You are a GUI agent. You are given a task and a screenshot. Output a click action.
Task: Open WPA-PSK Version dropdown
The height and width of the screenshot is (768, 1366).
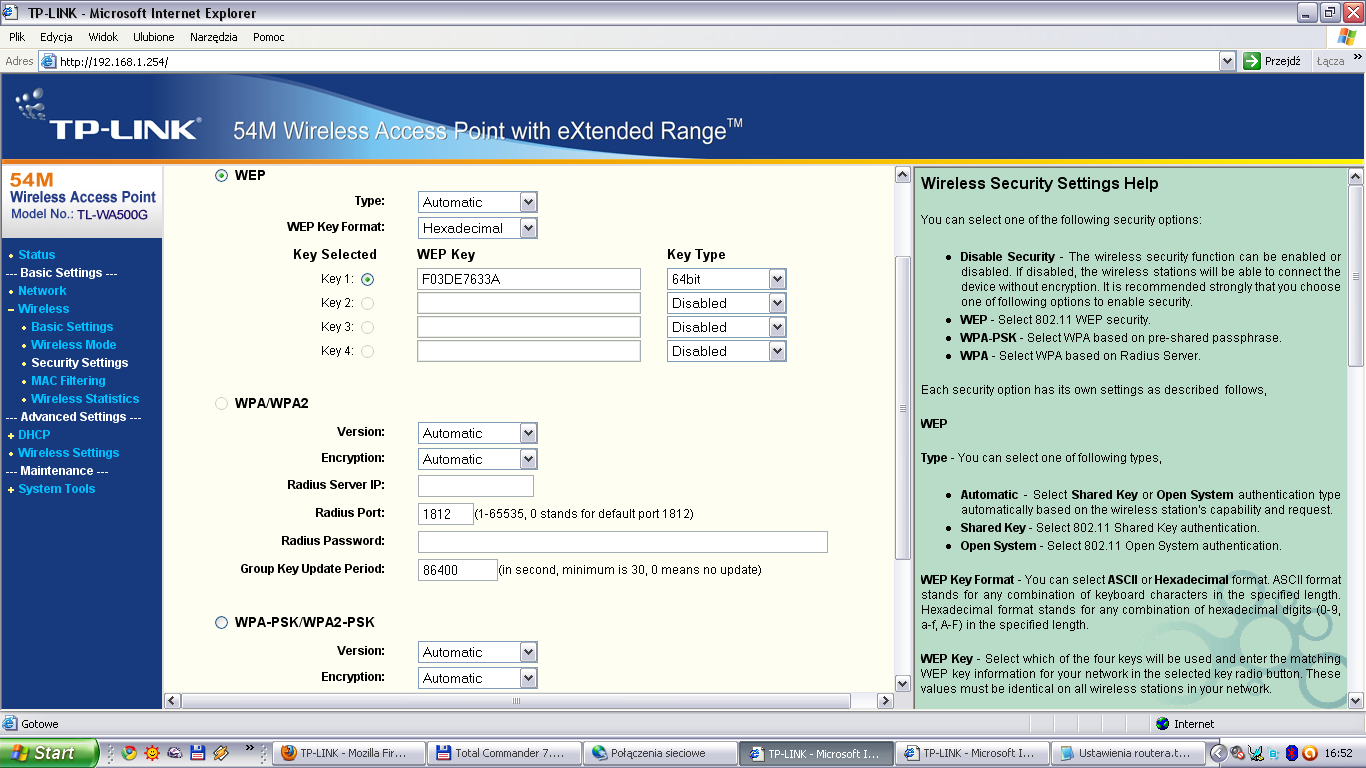click(x=478, y=652)
